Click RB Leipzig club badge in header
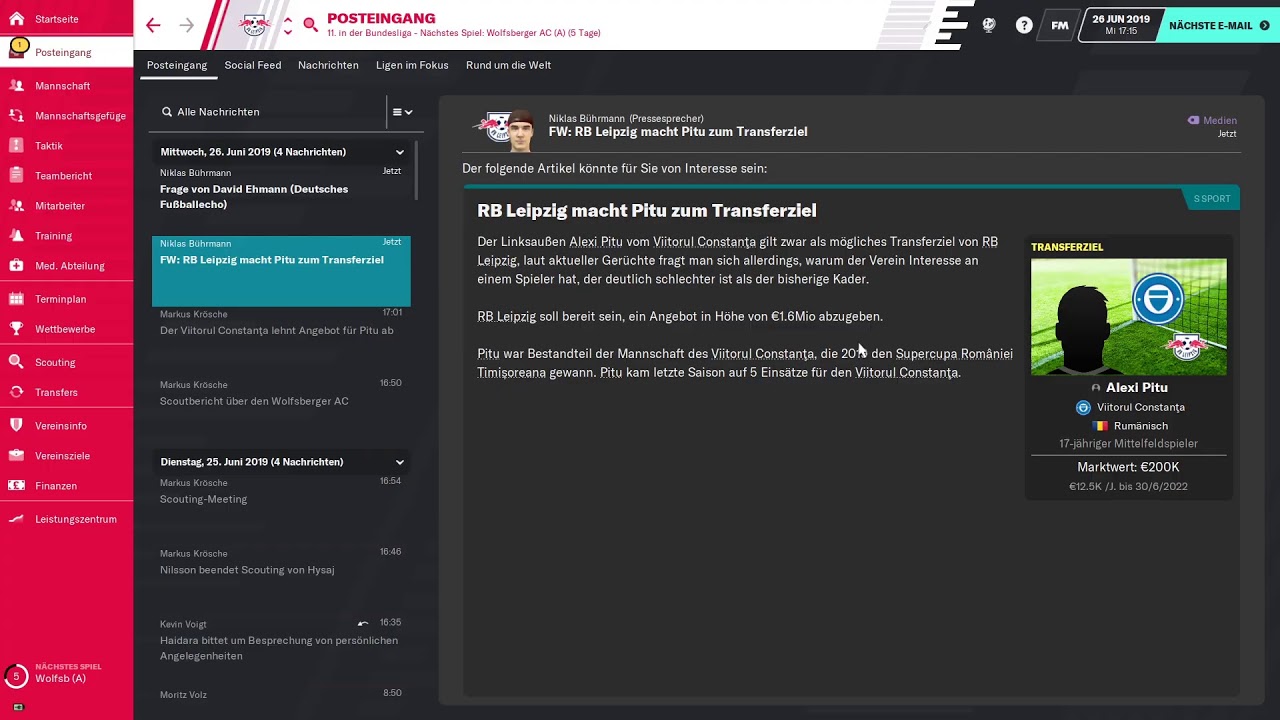Viewport: 1280px width, 720px height. (x=256, y=25)
